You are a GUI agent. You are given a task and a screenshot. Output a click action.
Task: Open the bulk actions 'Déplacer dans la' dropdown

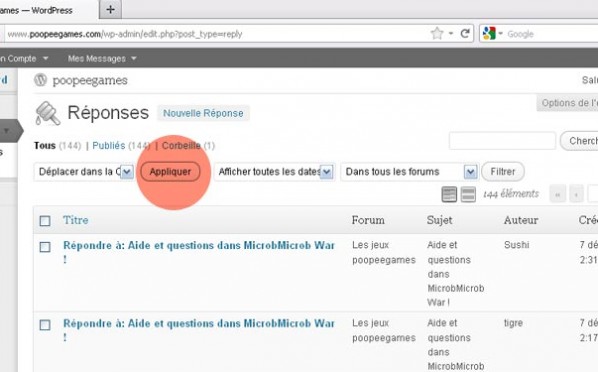click(x=84, y=172)
